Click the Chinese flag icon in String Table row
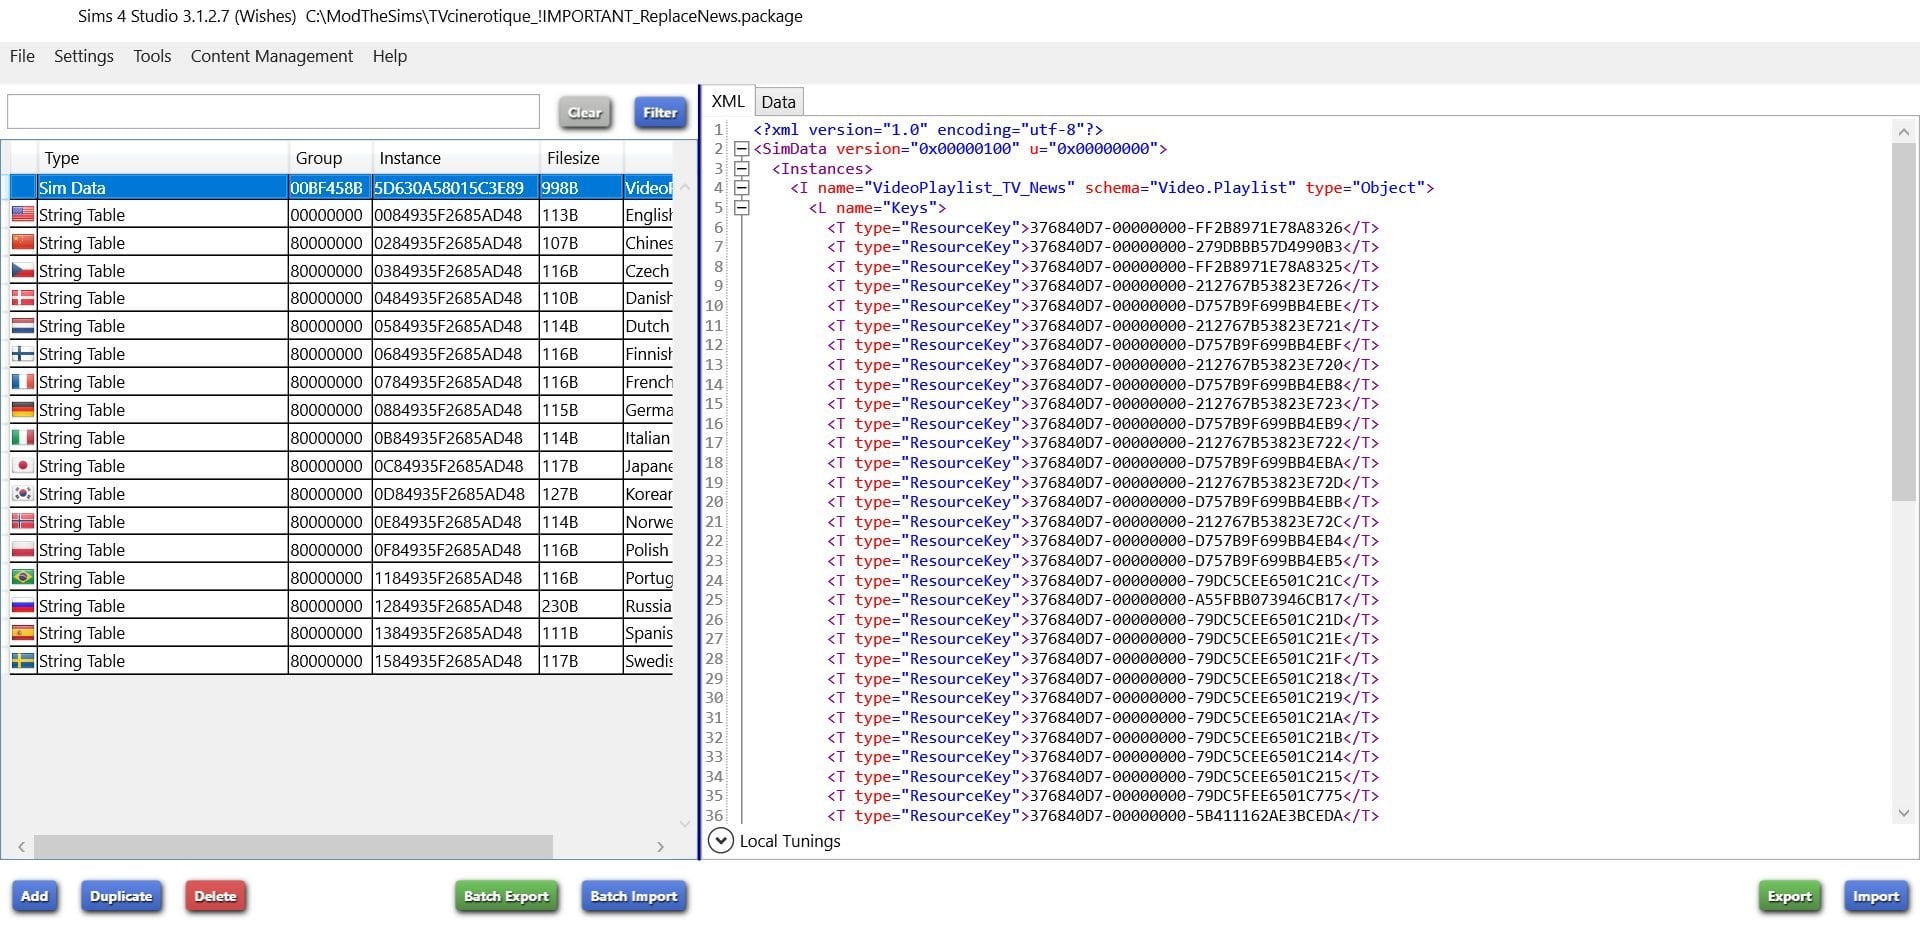This screenshot has height=926, width=1920. [22, 242]
